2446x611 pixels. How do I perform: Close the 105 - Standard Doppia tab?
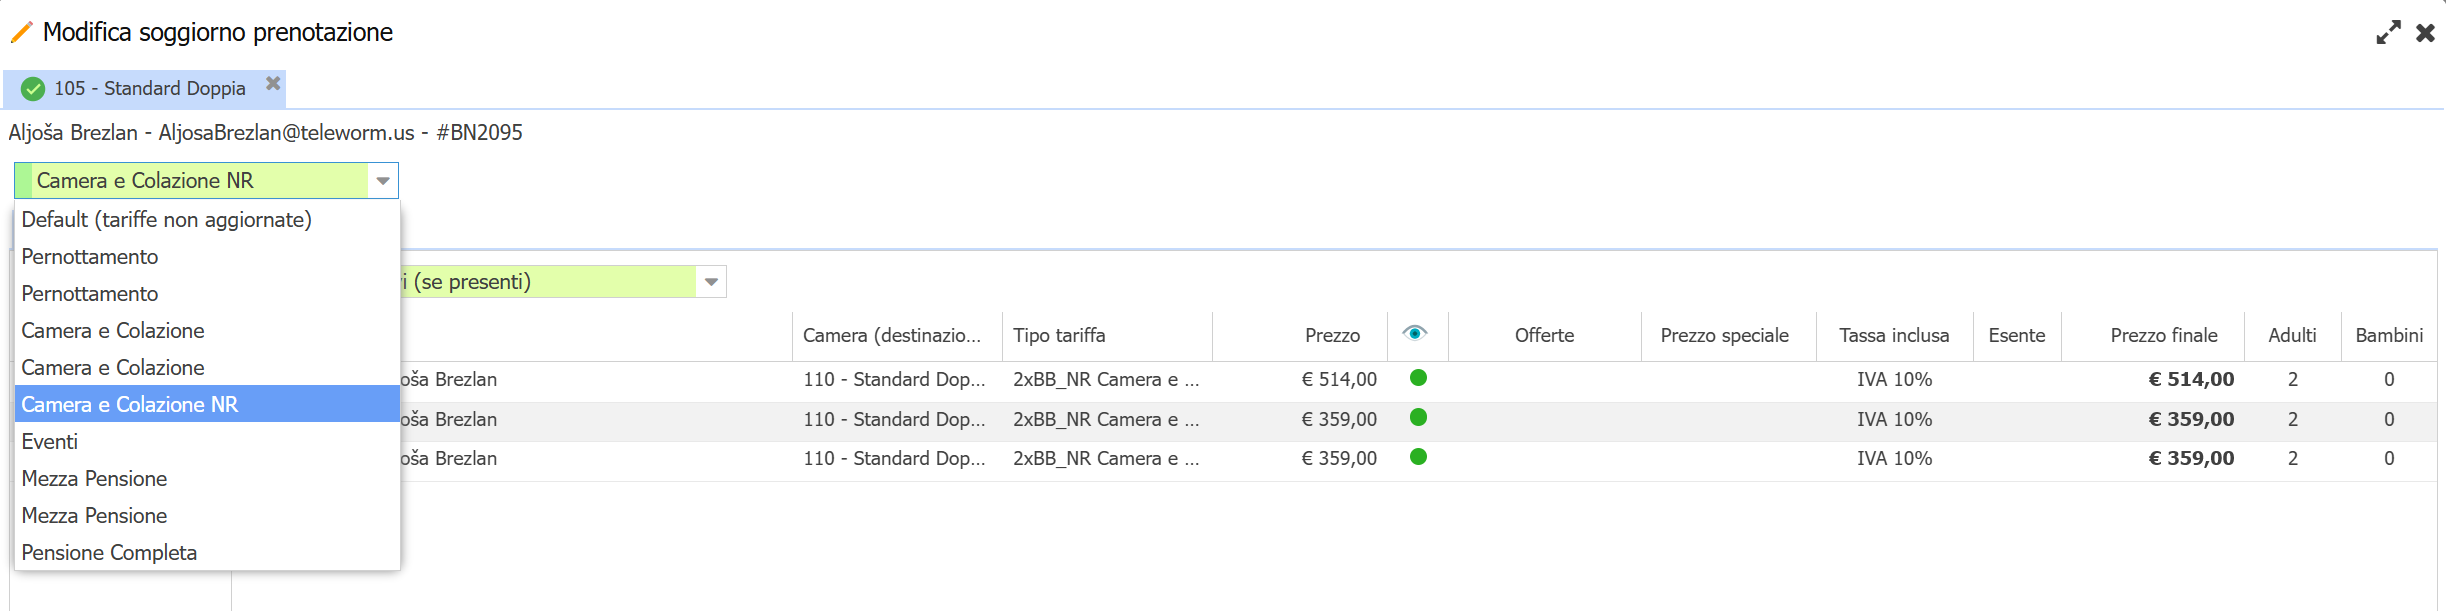tap(273, 84)
